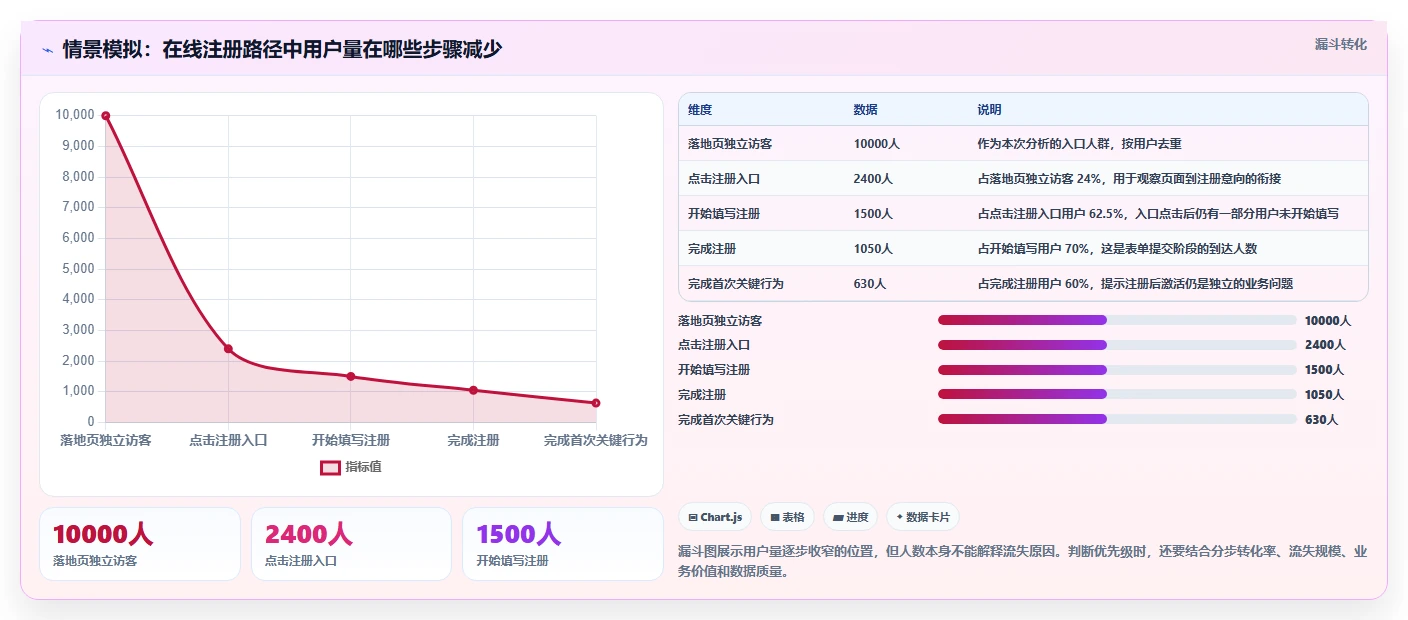Click the Chart.js chip
This screenshot has width=1408, height=620.
pyautogui.click(x=715, y=517)
